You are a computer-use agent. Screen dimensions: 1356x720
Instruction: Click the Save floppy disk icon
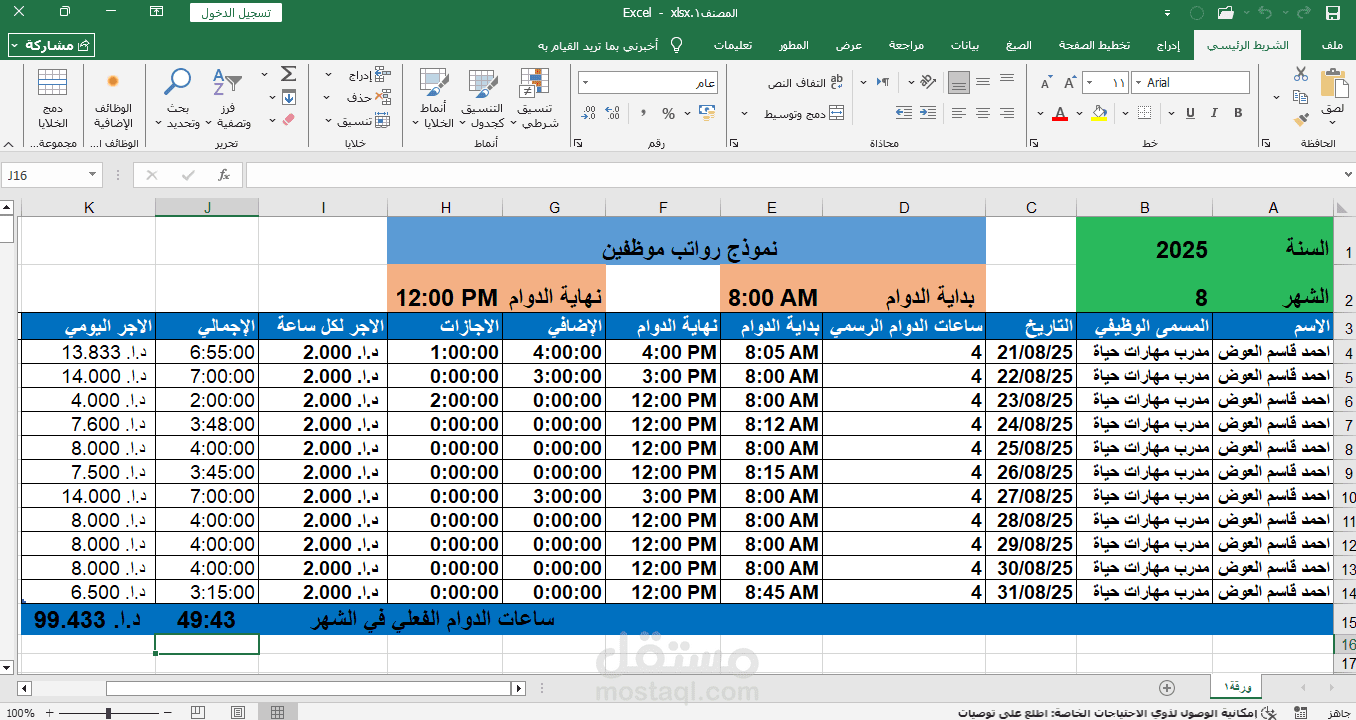pos(1332,13)
